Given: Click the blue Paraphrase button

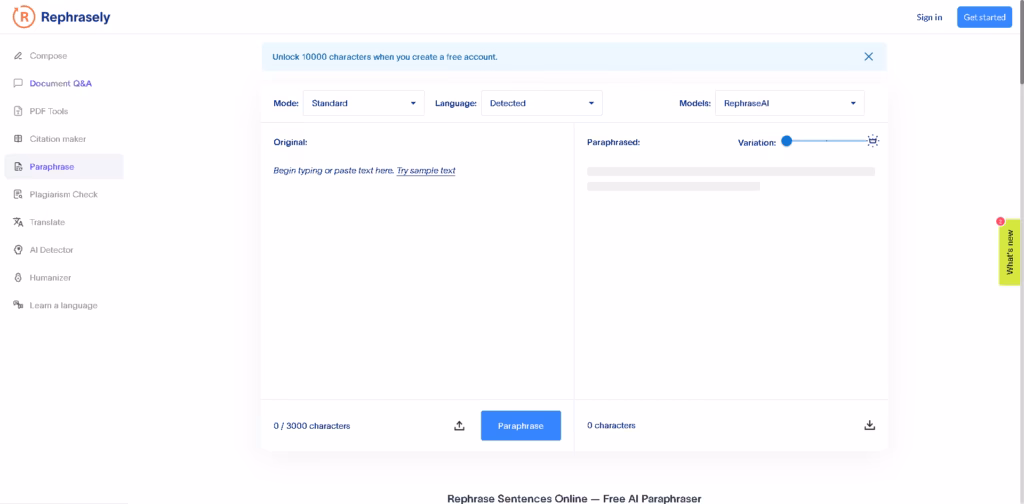Looking at the screenshot, I should [521, 426].
